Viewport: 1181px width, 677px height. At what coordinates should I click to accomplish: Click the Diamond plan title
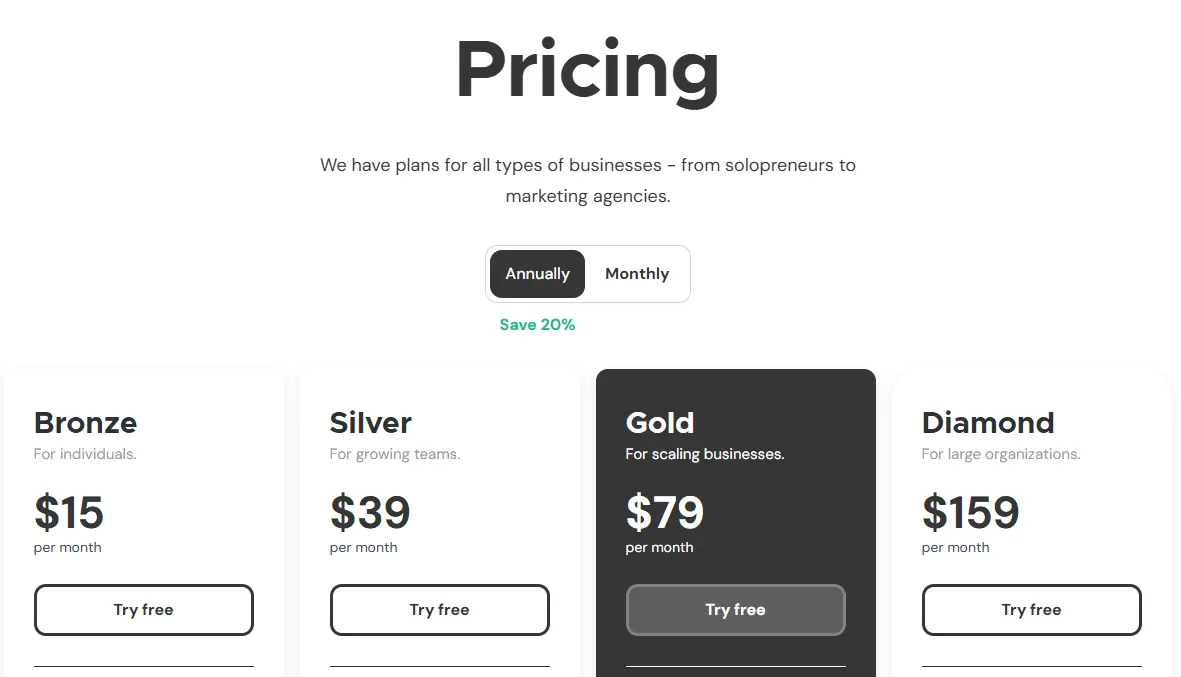(x=988, y=422)
